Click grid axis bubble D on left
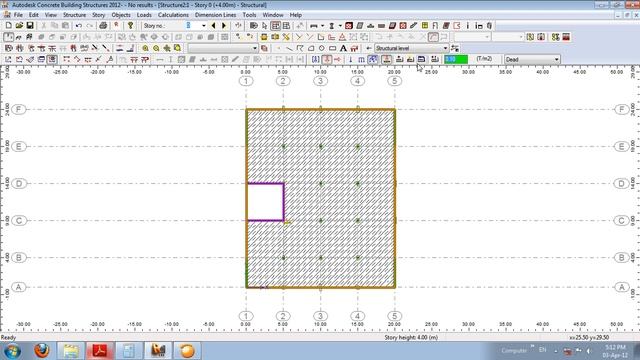 19,184
